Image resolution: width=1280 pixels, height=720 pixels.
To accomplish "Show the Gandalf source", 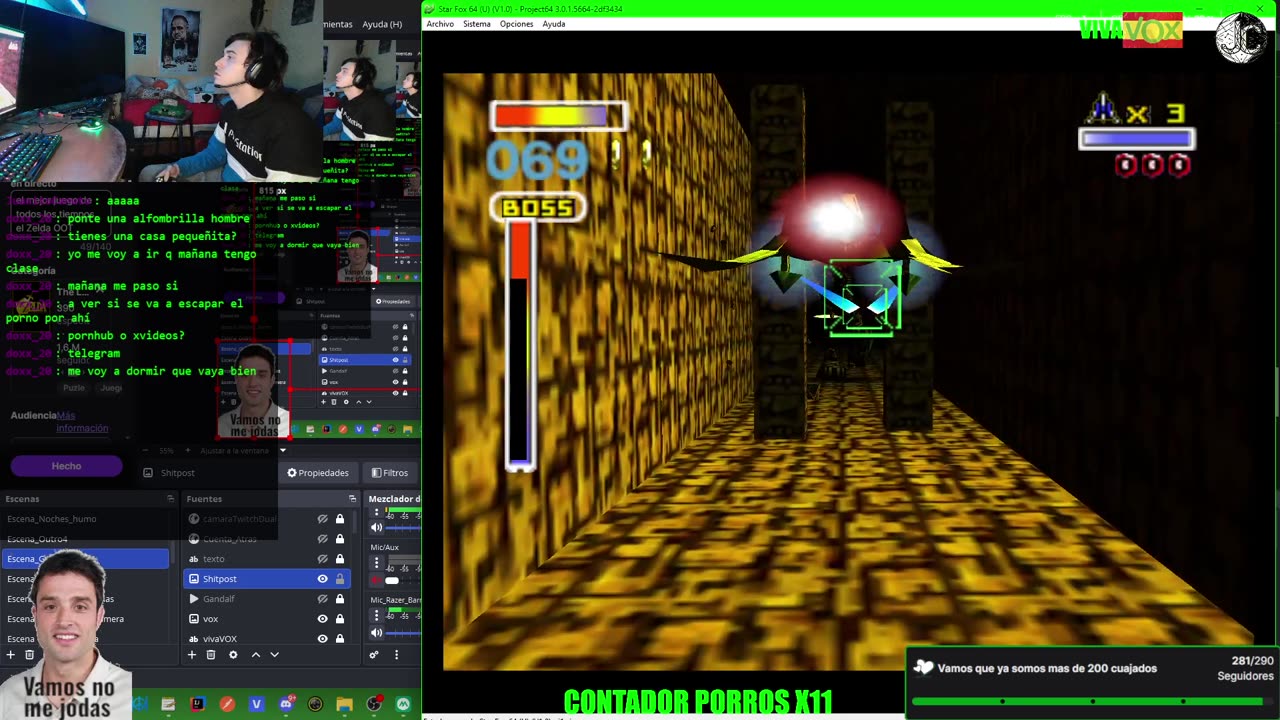I will (322, 599).
